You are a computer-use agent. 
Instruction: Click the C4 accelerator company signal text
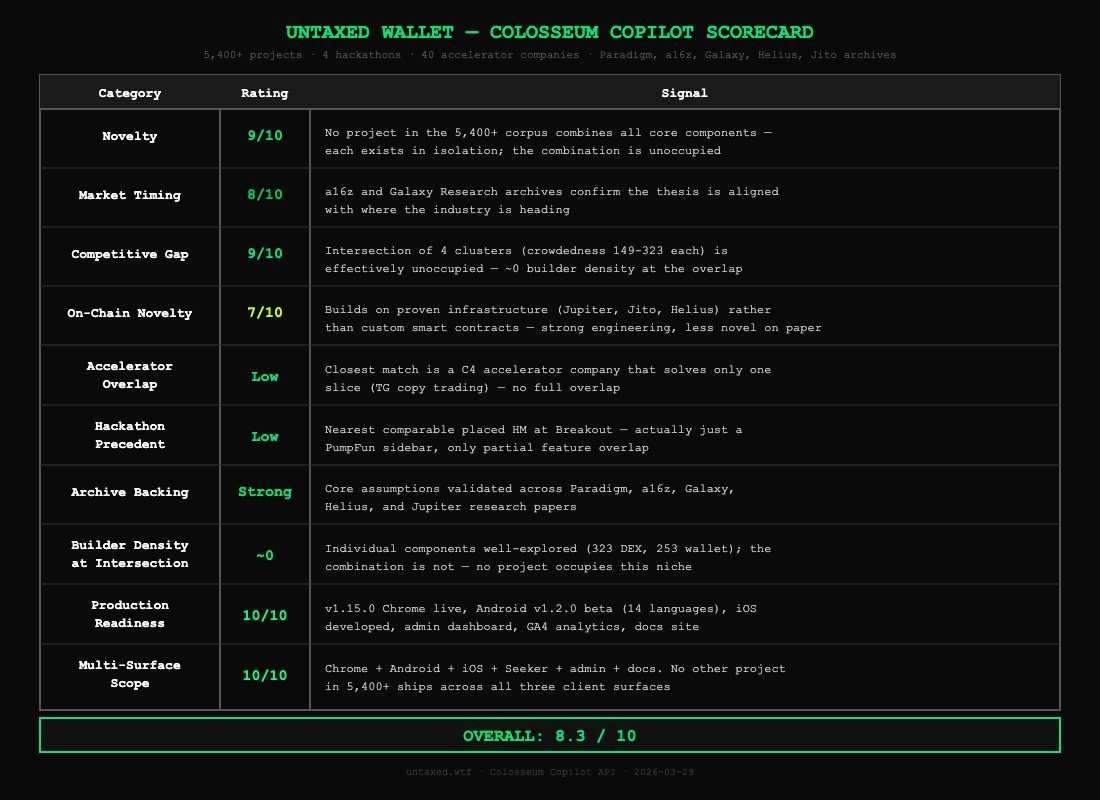click(548, 378)
